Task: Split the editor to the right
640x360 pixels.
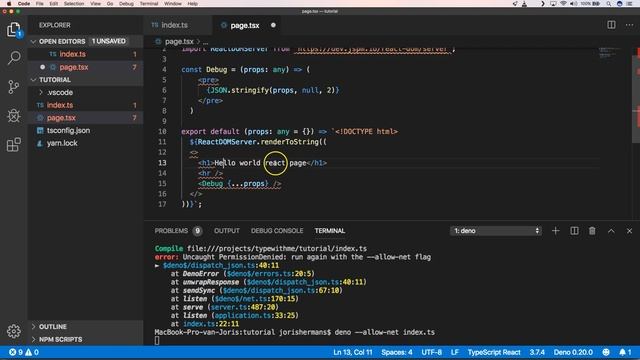Action: 611,25
